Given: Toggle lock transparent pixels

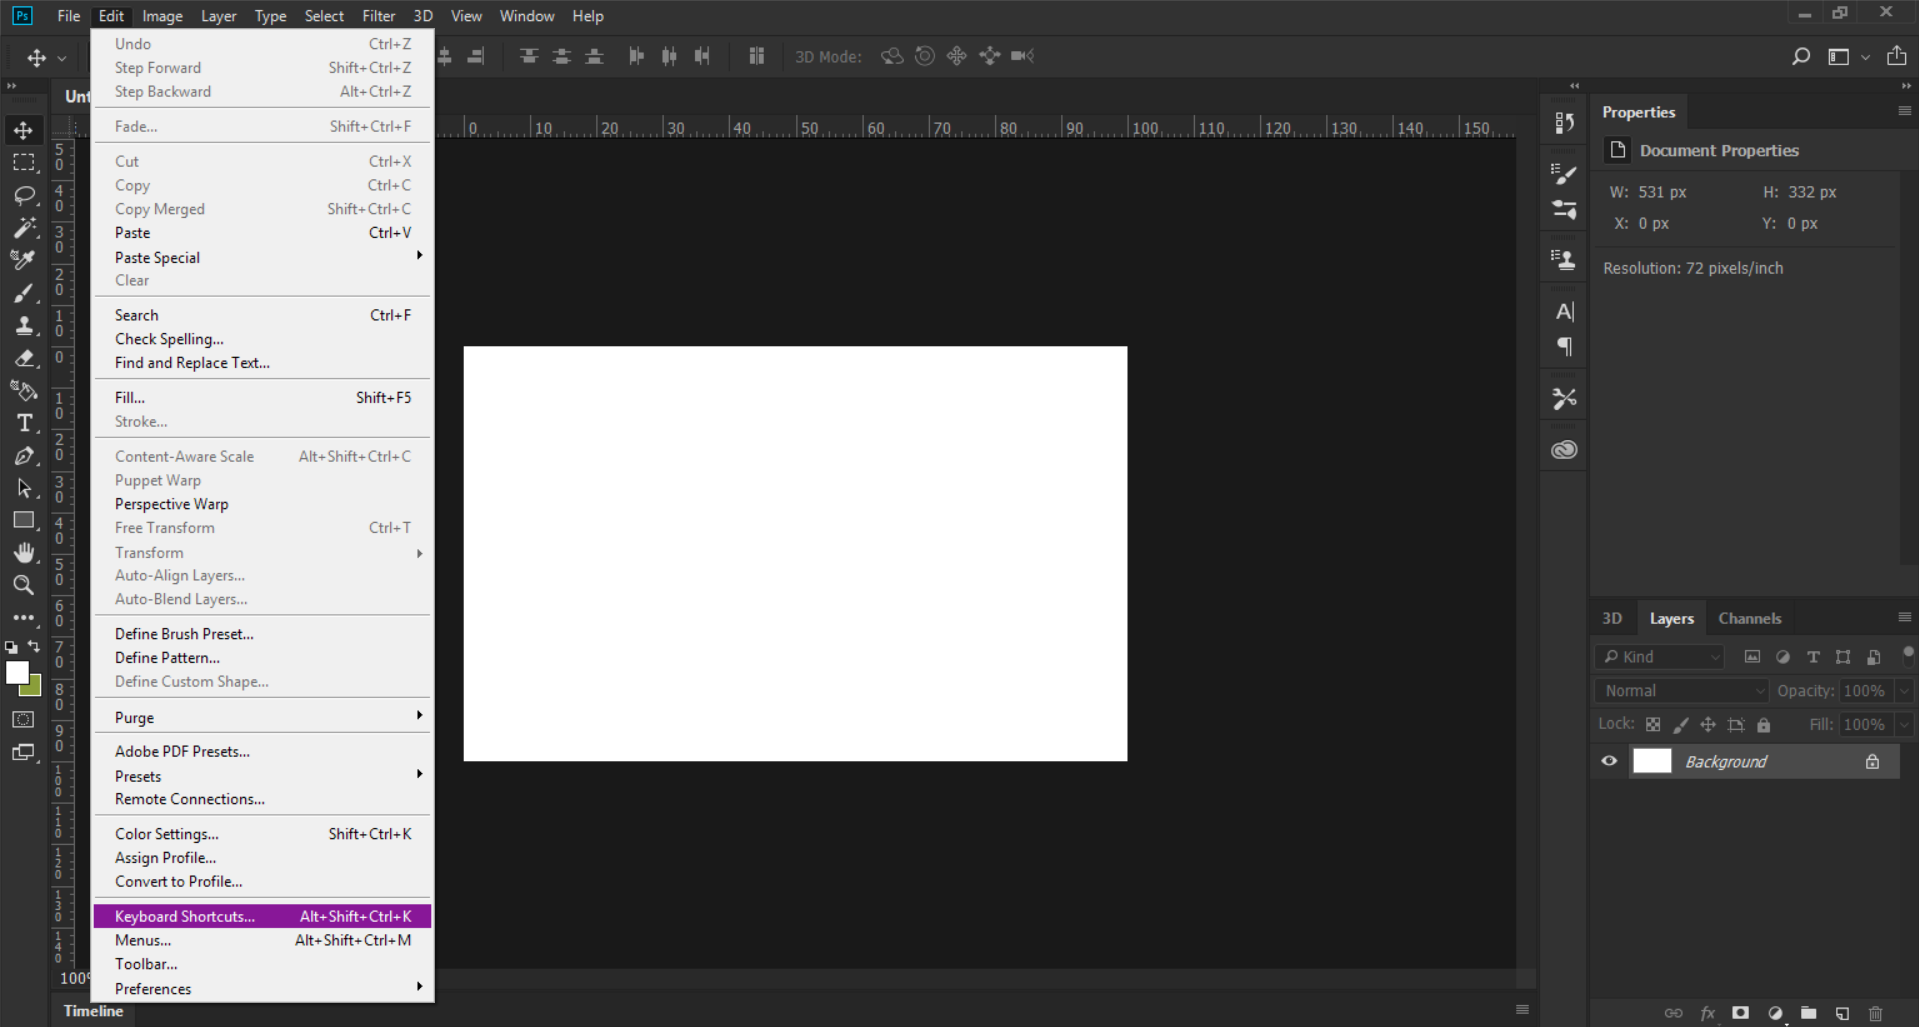Looking at the screenshot, I should coord(1653,724).
